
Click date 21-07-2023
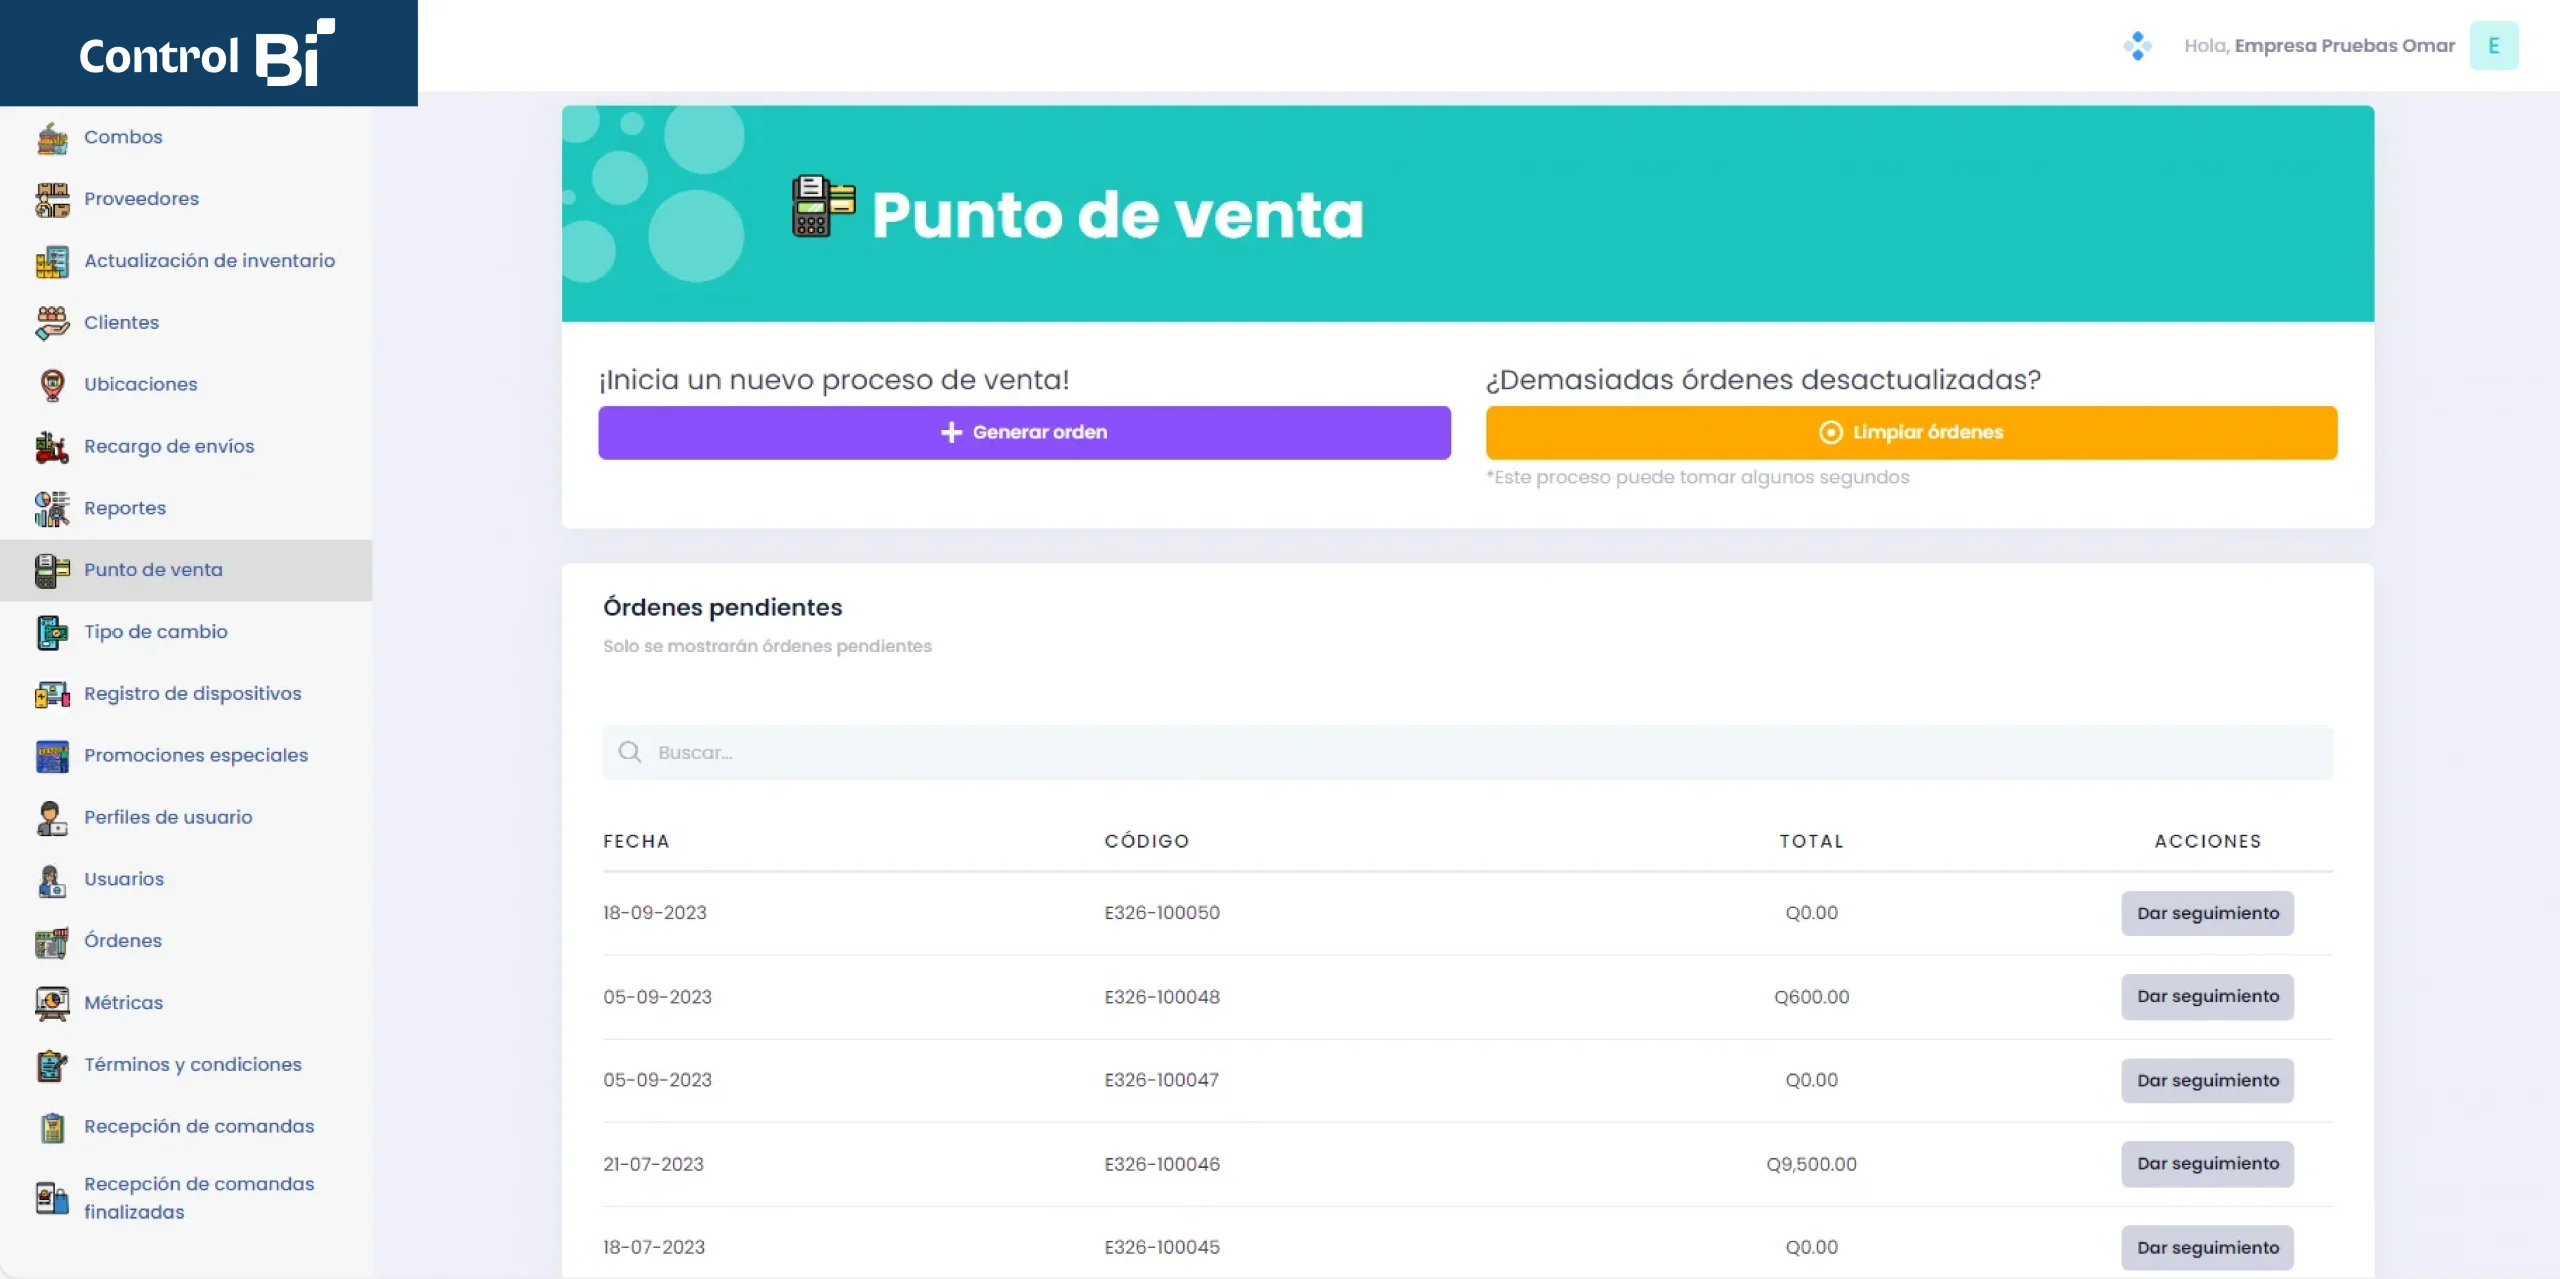pyautogui.click(x=653, y=1164)
